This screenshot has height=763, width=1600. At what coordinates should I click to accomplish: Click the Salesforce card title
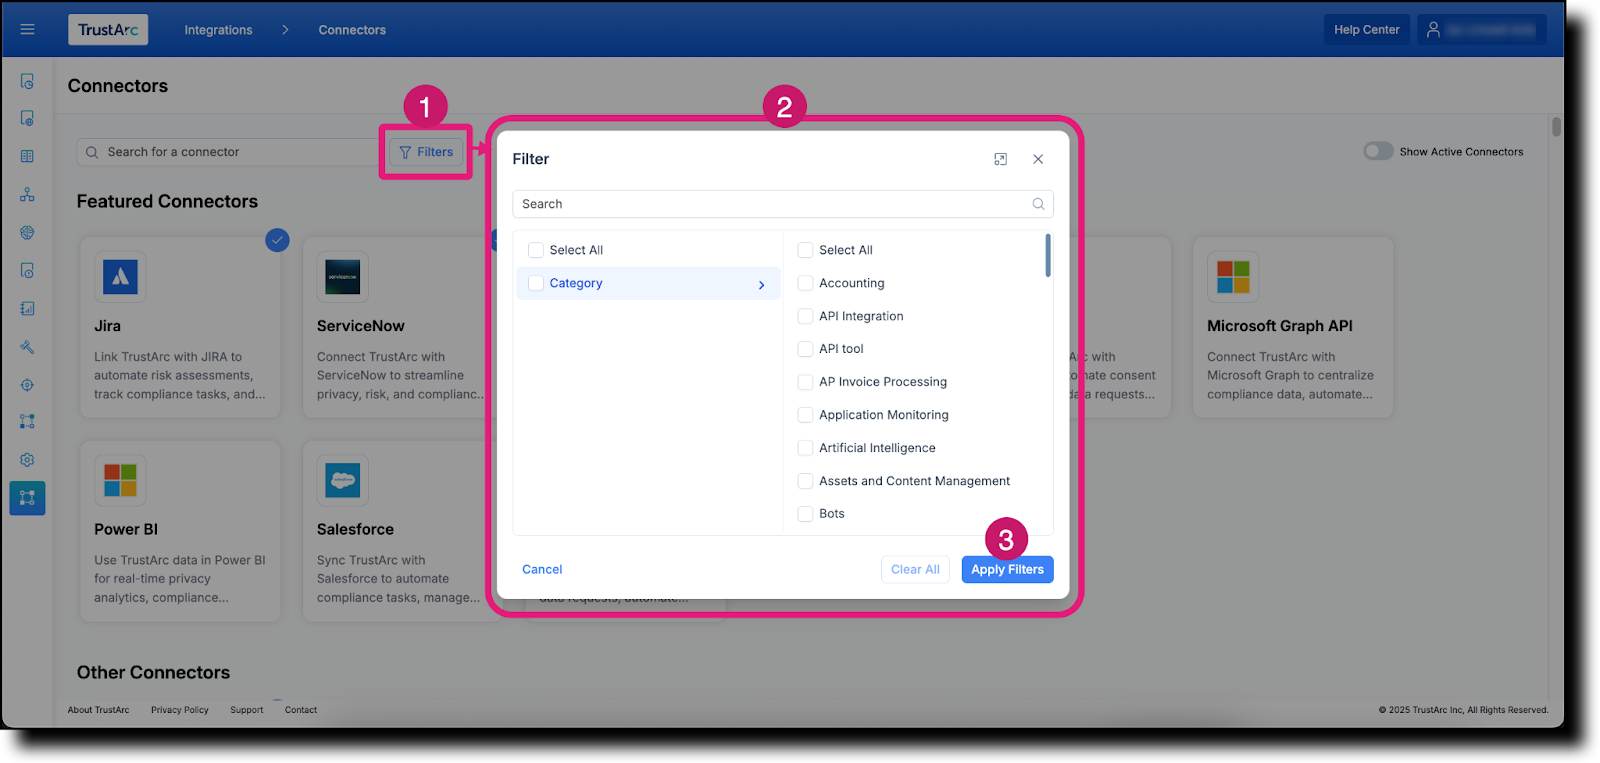coord(355,529)
